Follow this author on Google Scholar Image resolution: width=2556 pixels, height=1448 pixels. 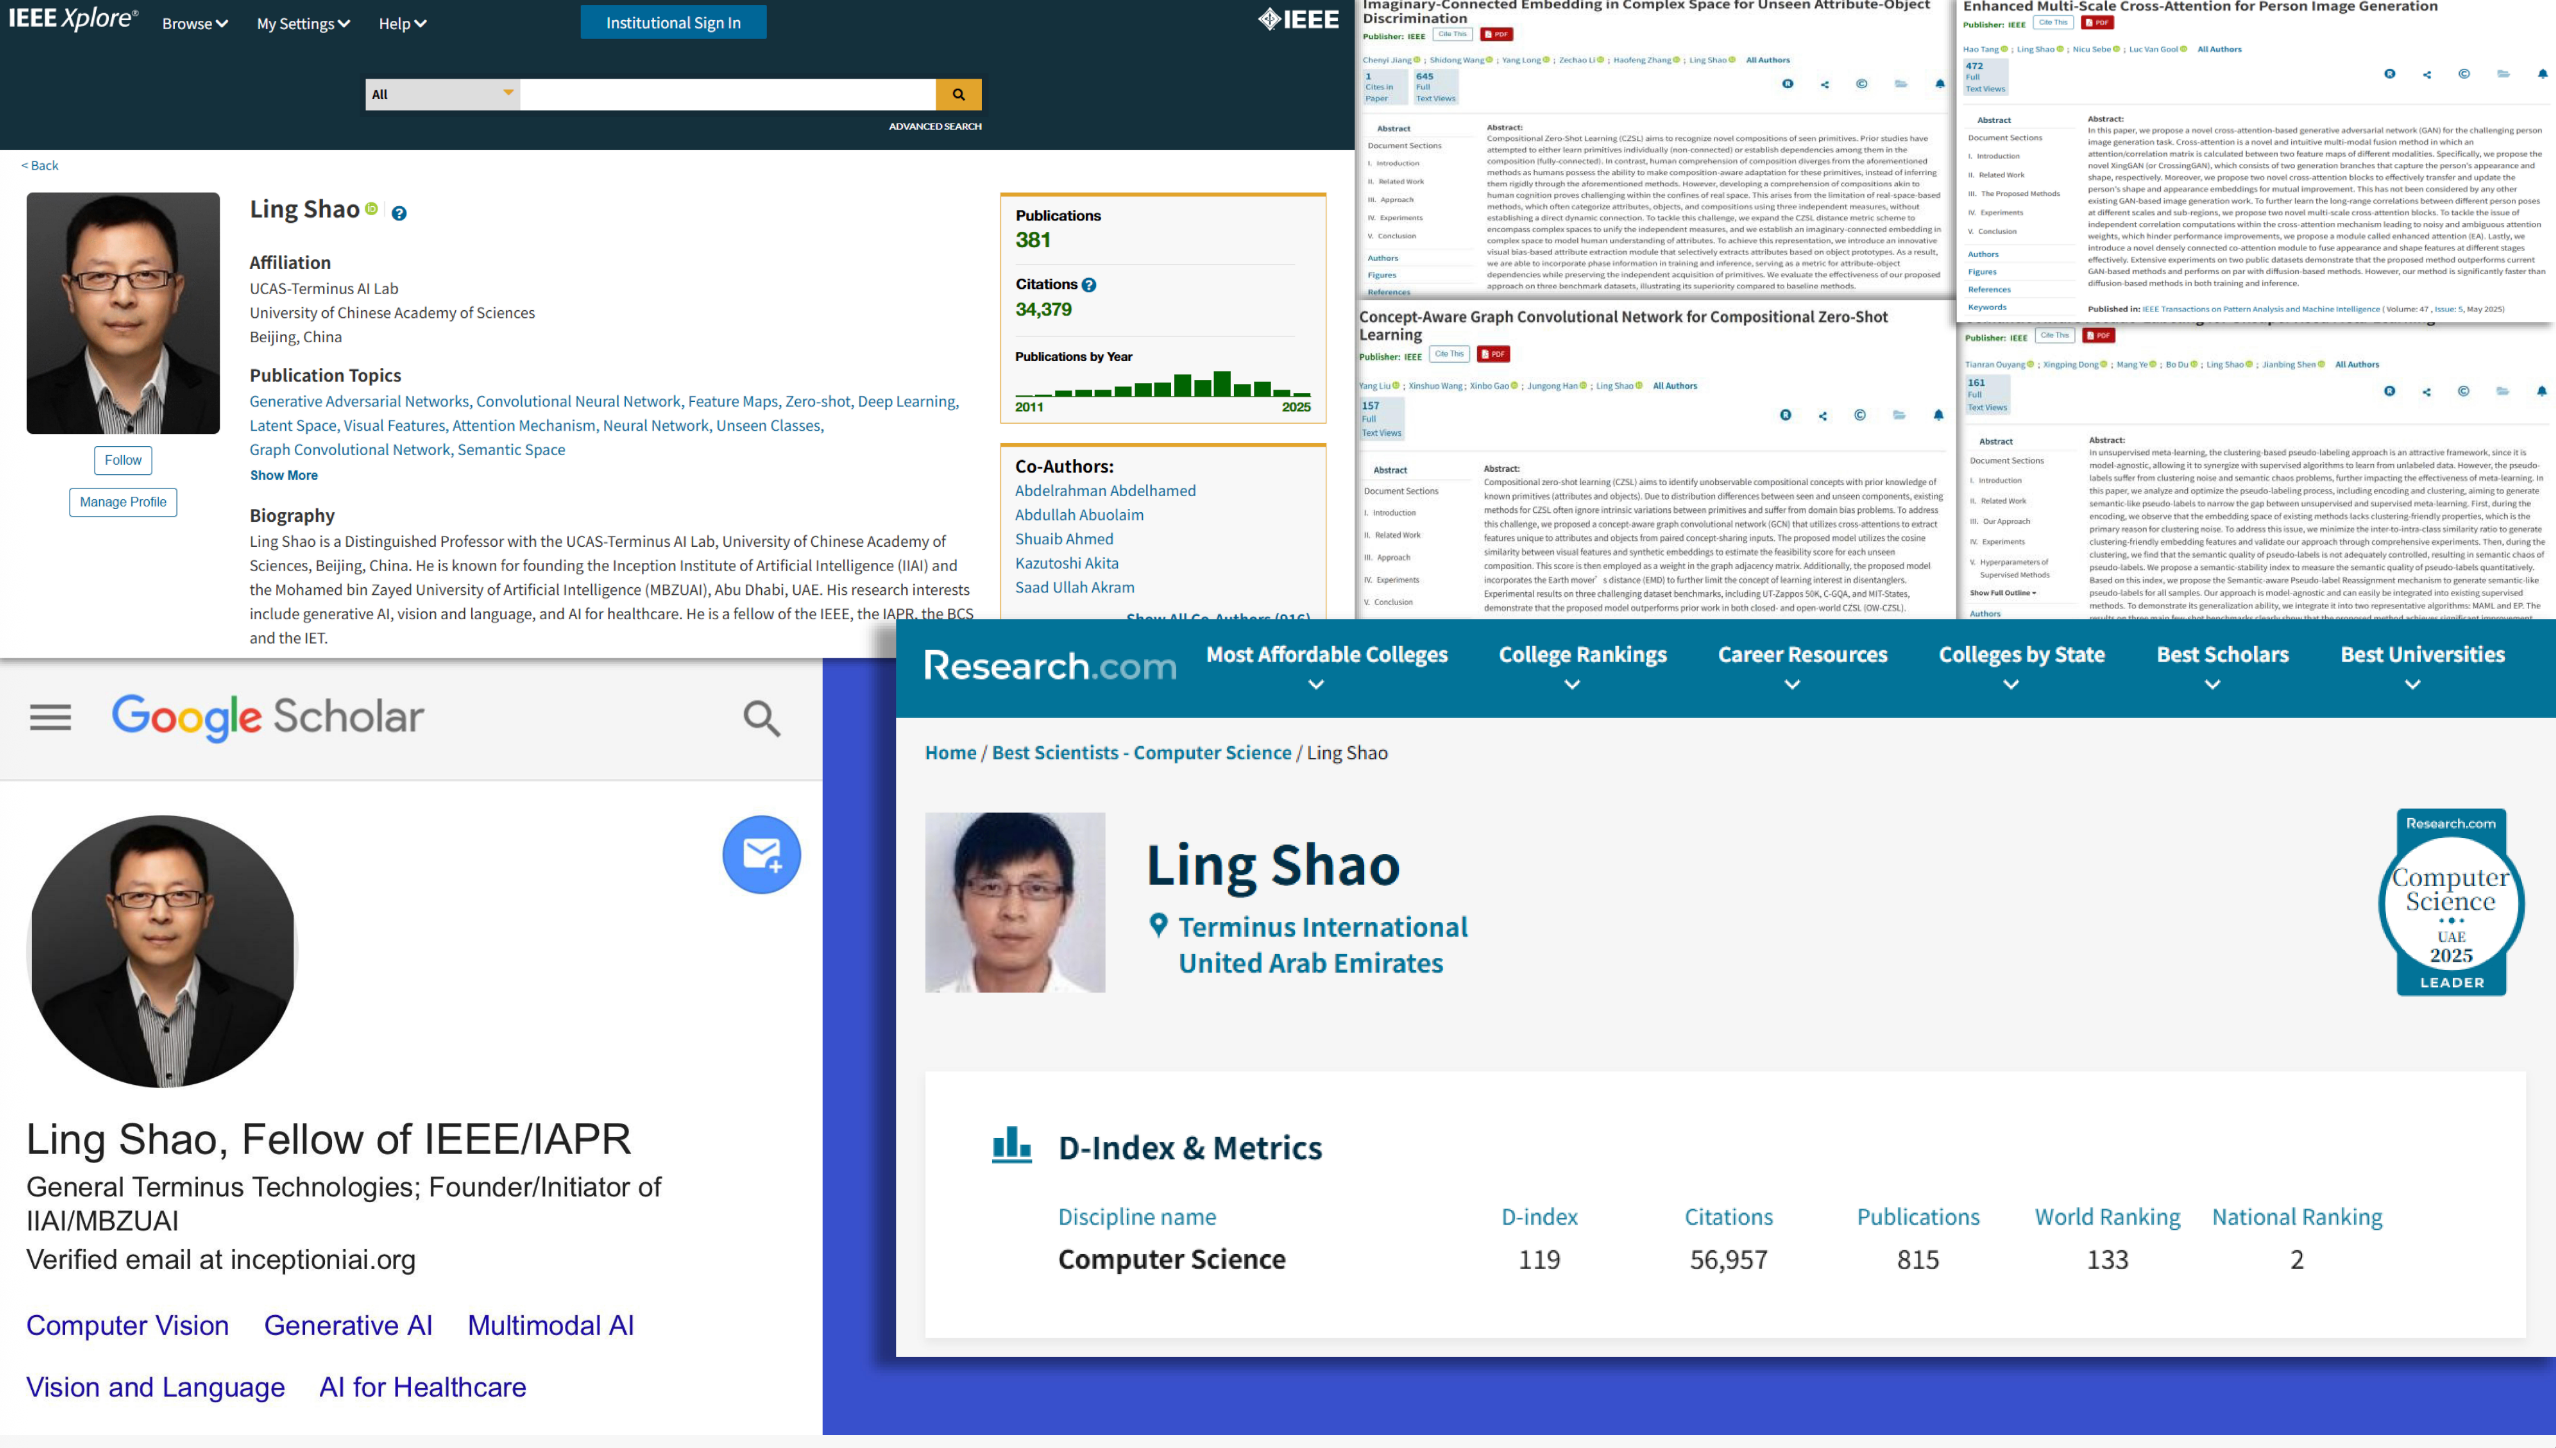pos(761,854)
